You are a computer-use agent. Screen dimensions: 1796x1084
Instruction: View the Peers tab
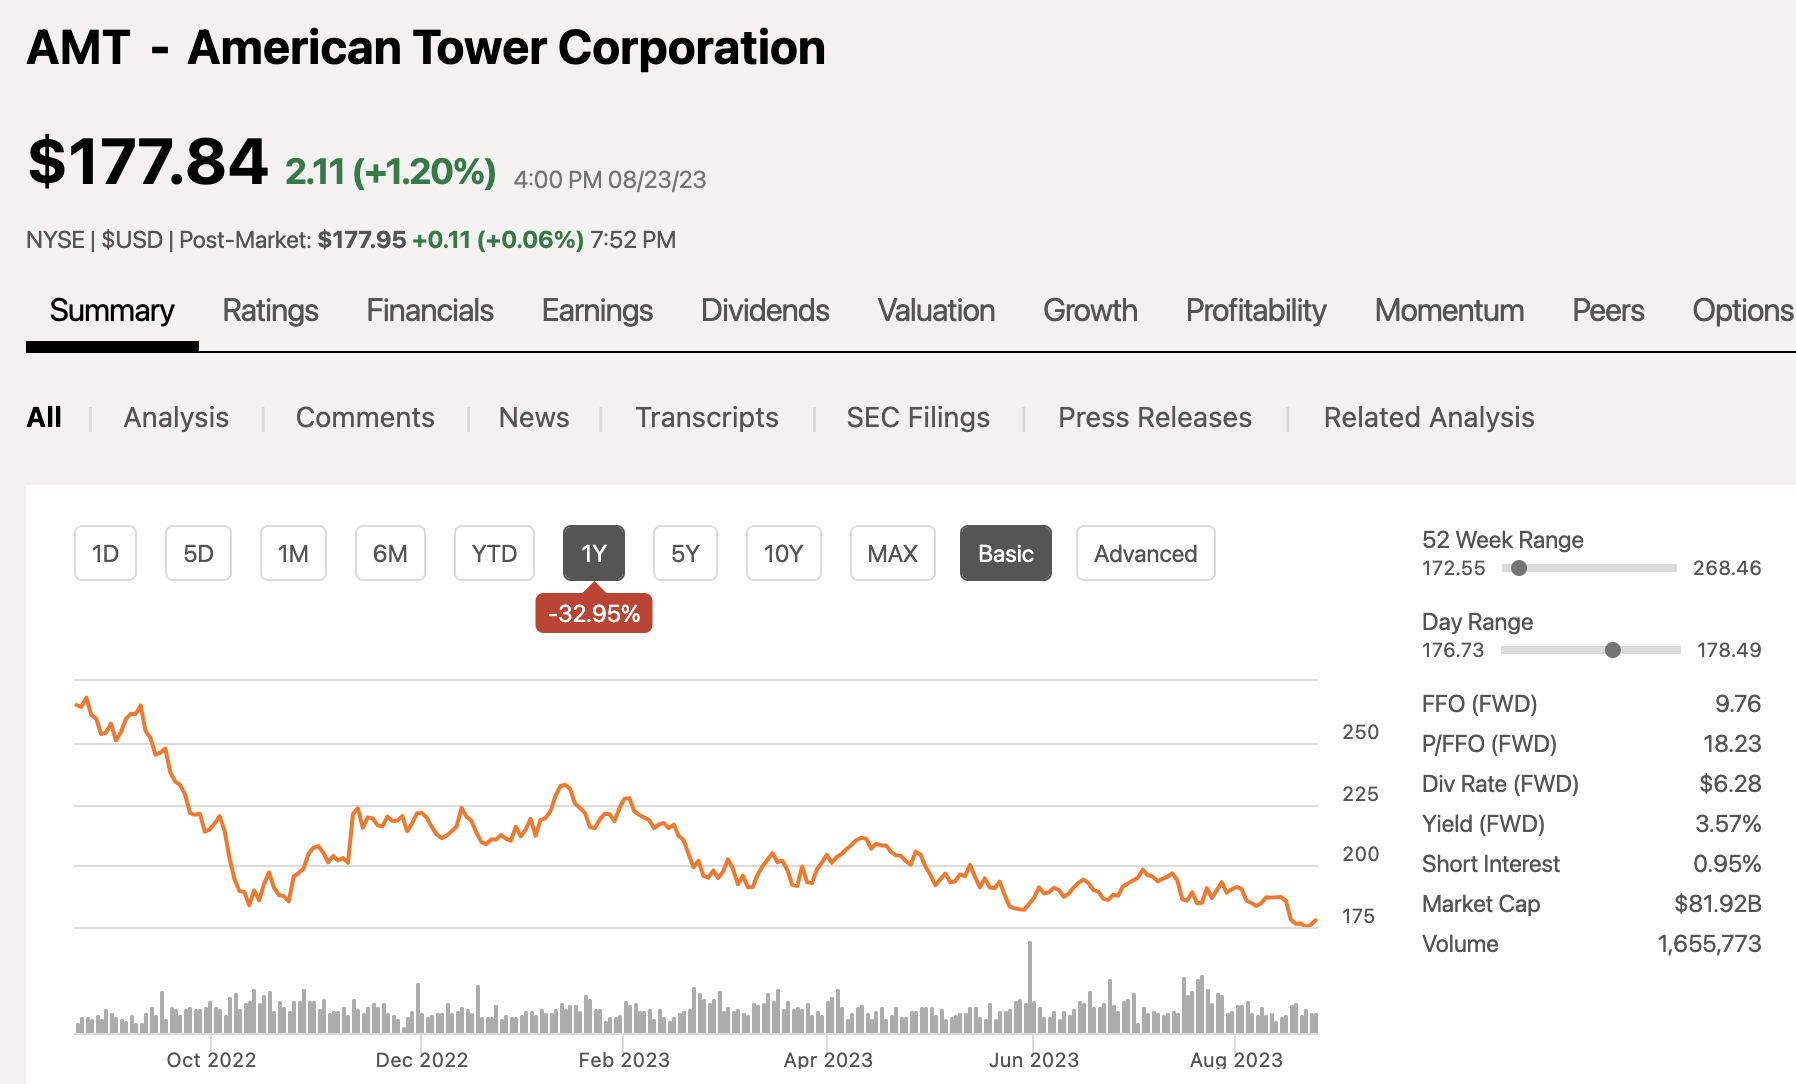coord(1608,311)
